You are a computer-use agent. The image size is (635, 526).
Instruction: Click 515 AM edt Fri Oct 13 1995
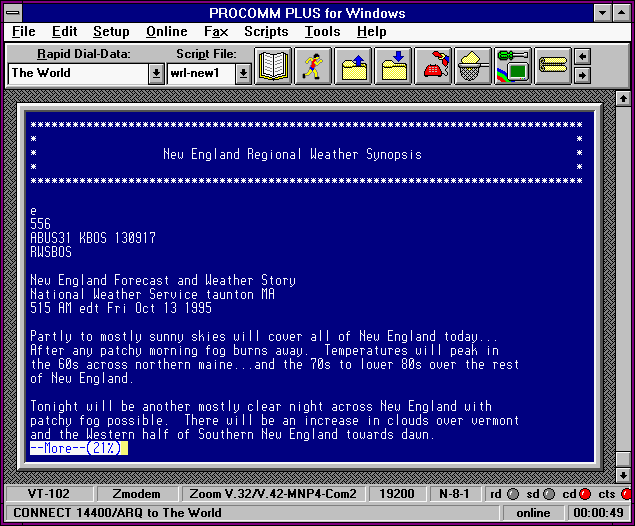pyautogui.click(x=121, y=308)
